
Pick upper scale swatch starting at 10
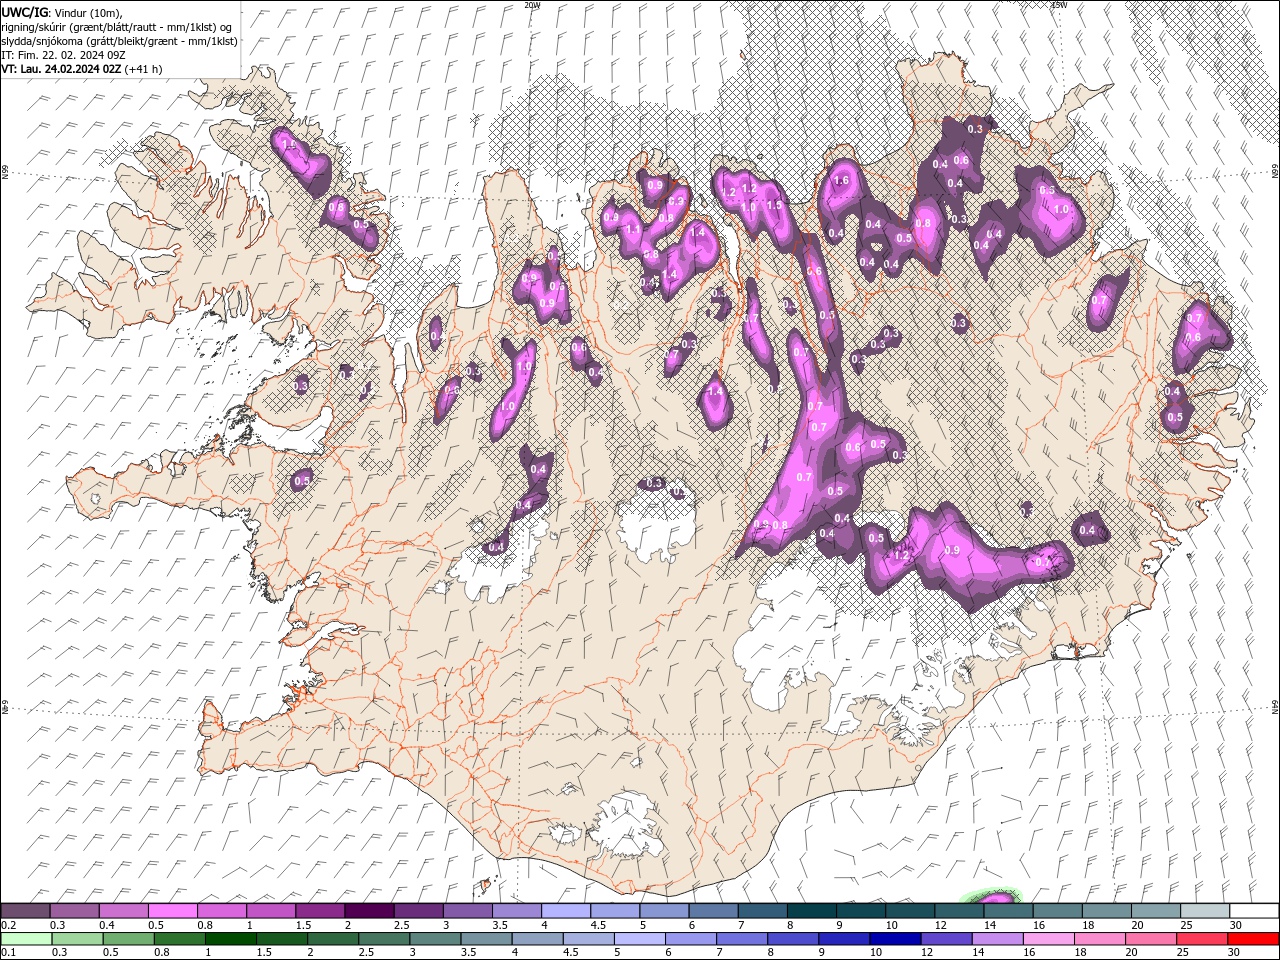pyautogui.click(x=910, y=911)
